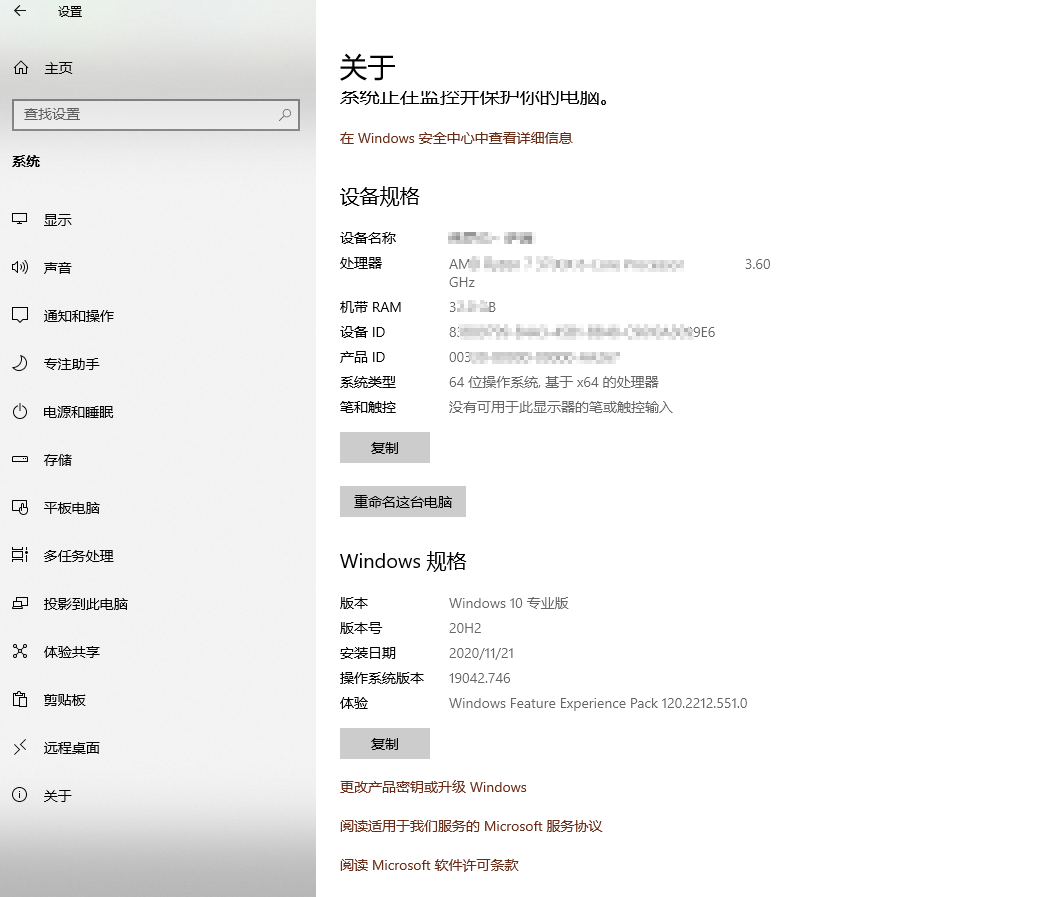Image resolution: width=1043 pixels, height=897 pixels.
Task: Go to 主页 settings home
Action: click(x=158, y=68)
